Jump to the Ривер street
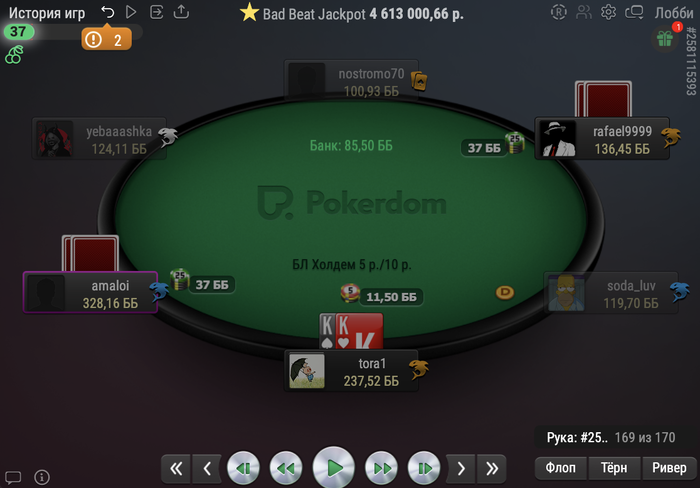The image size is (700, 488). (669, 467)
